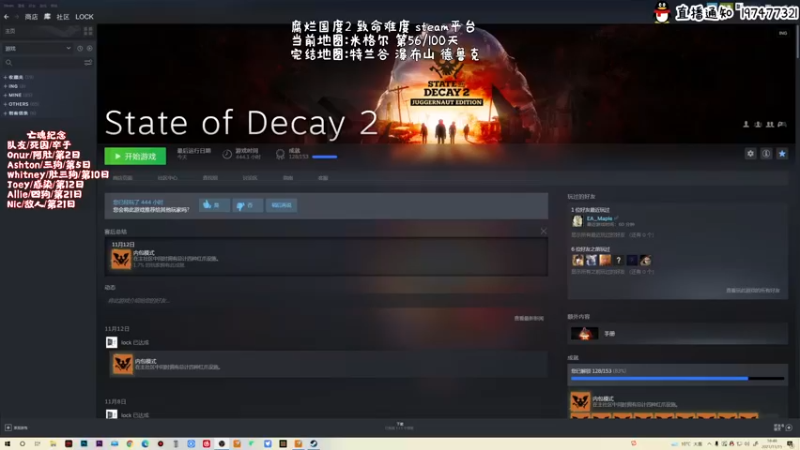Open the orange achievement icon in achievements panel
This screenshot has width=800, height=450.
pyautogui.click(x=580, y=402)
